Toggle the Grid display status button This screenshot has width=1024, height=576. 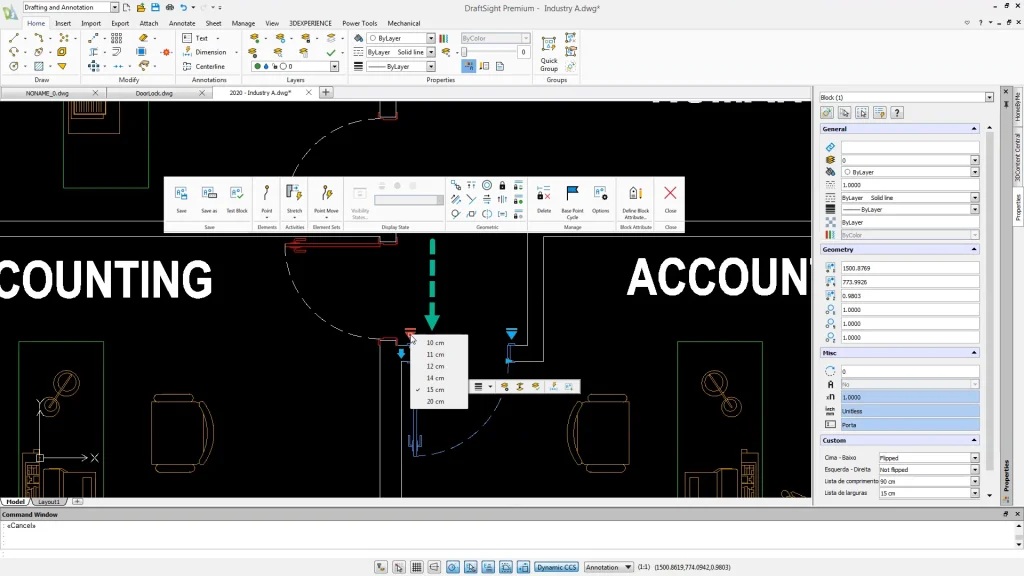(417, 567)
